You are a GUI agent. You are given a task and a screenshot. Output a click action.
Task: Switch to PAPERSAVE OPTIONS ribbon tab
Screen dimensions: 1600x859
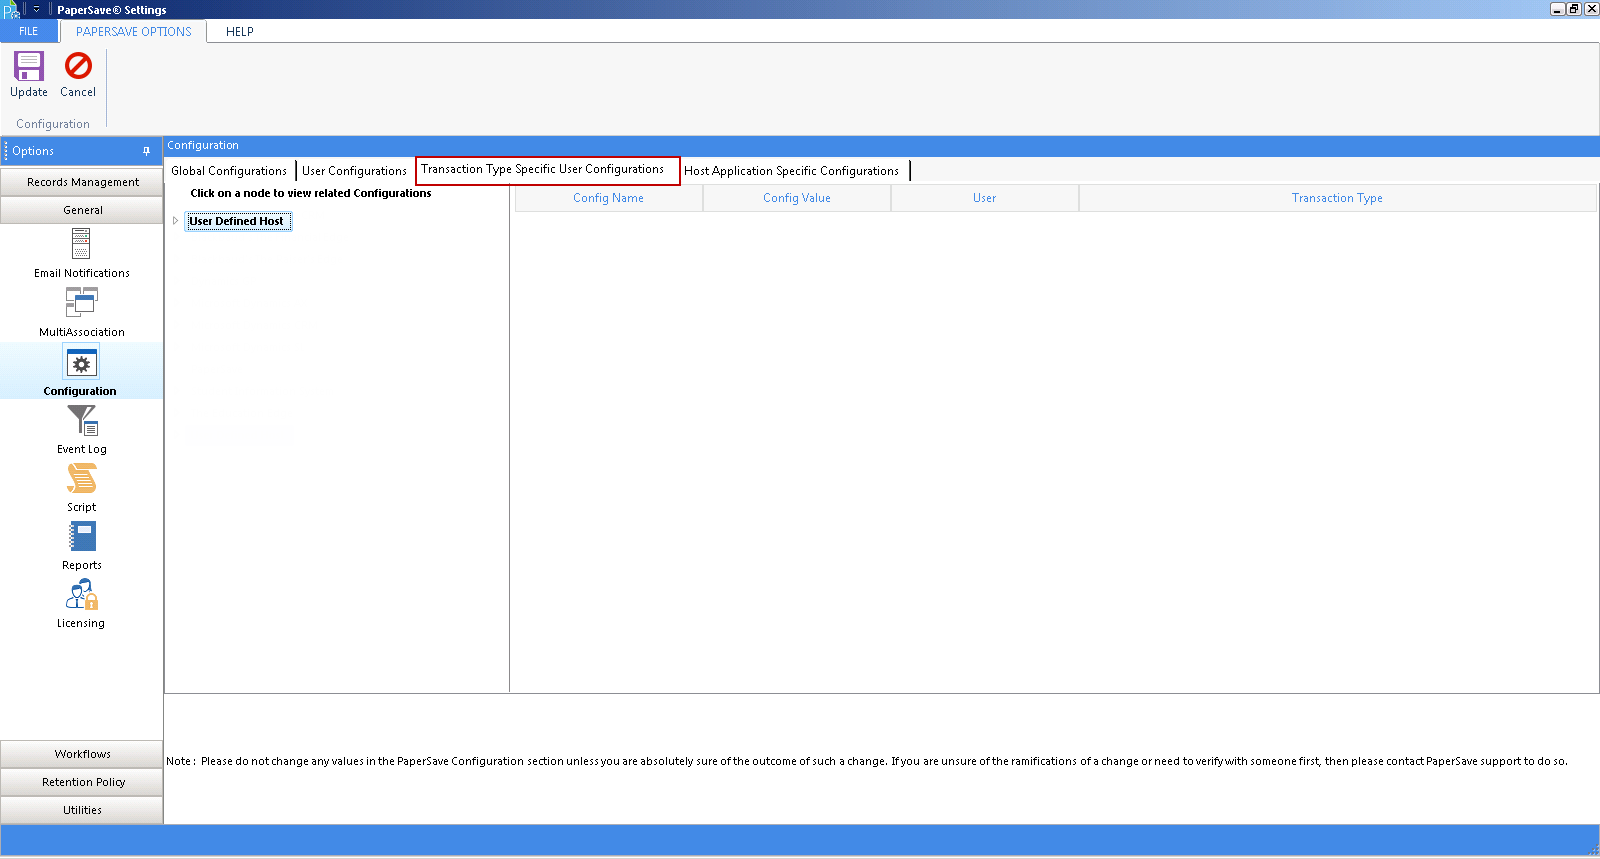click(133, 32)
